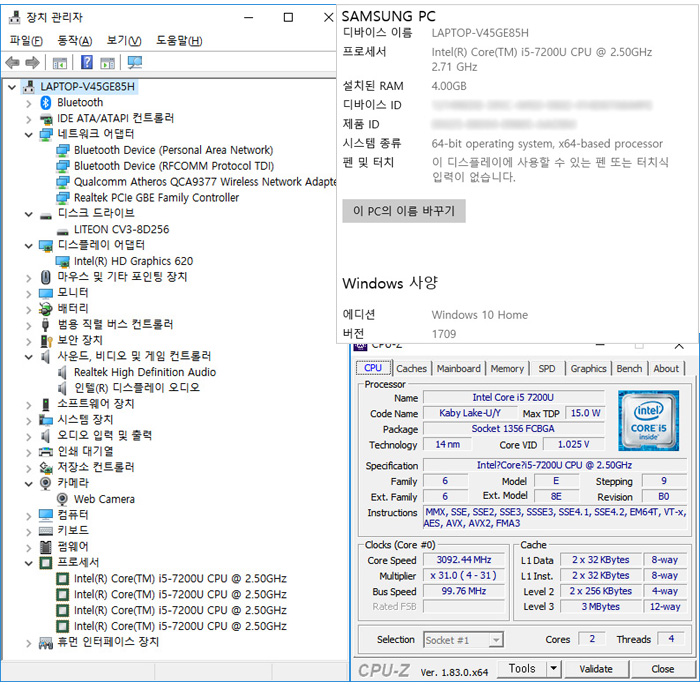
Task: Click the Device Manager title bar icon
Action: (15, 17)
